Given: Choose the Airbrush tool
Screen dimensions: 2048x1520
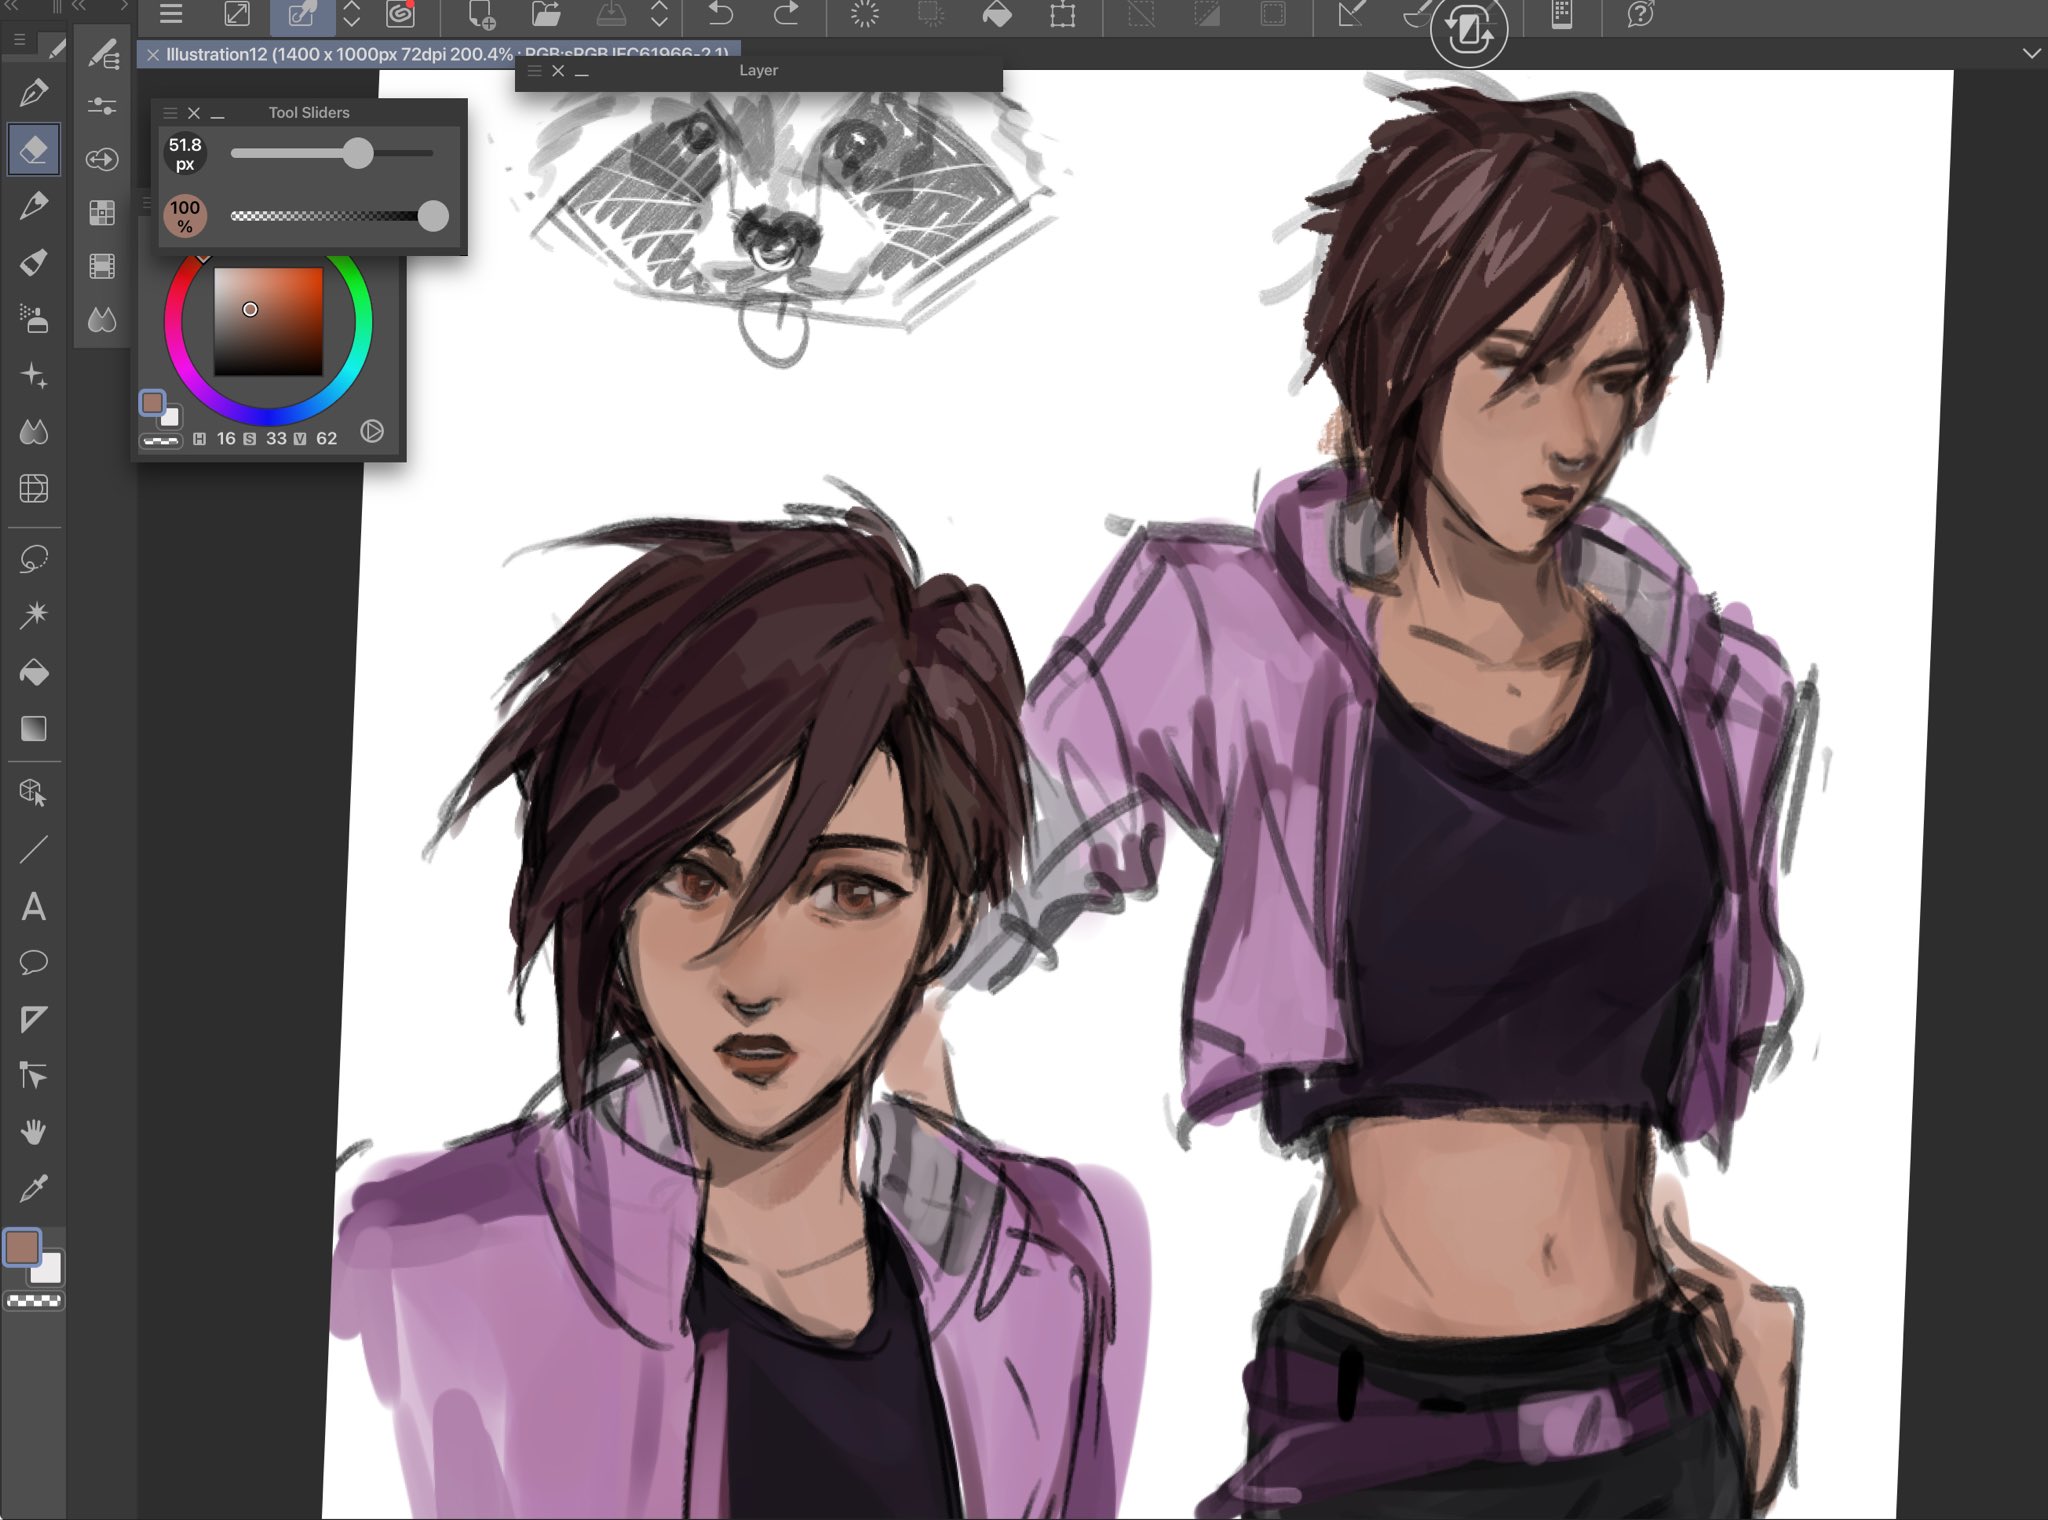Looking at the screenshot, I should pos(33,319).
